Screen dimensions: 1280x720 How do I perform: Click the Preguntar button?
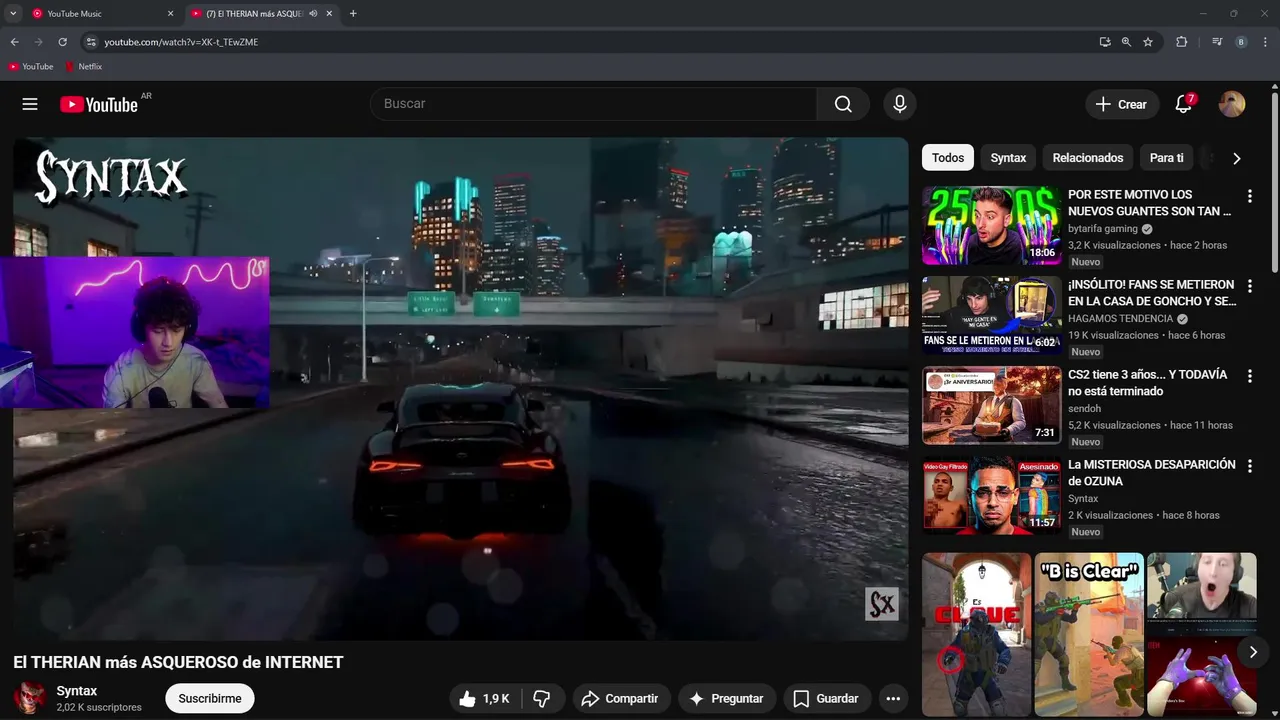click(x=726, y=699)
